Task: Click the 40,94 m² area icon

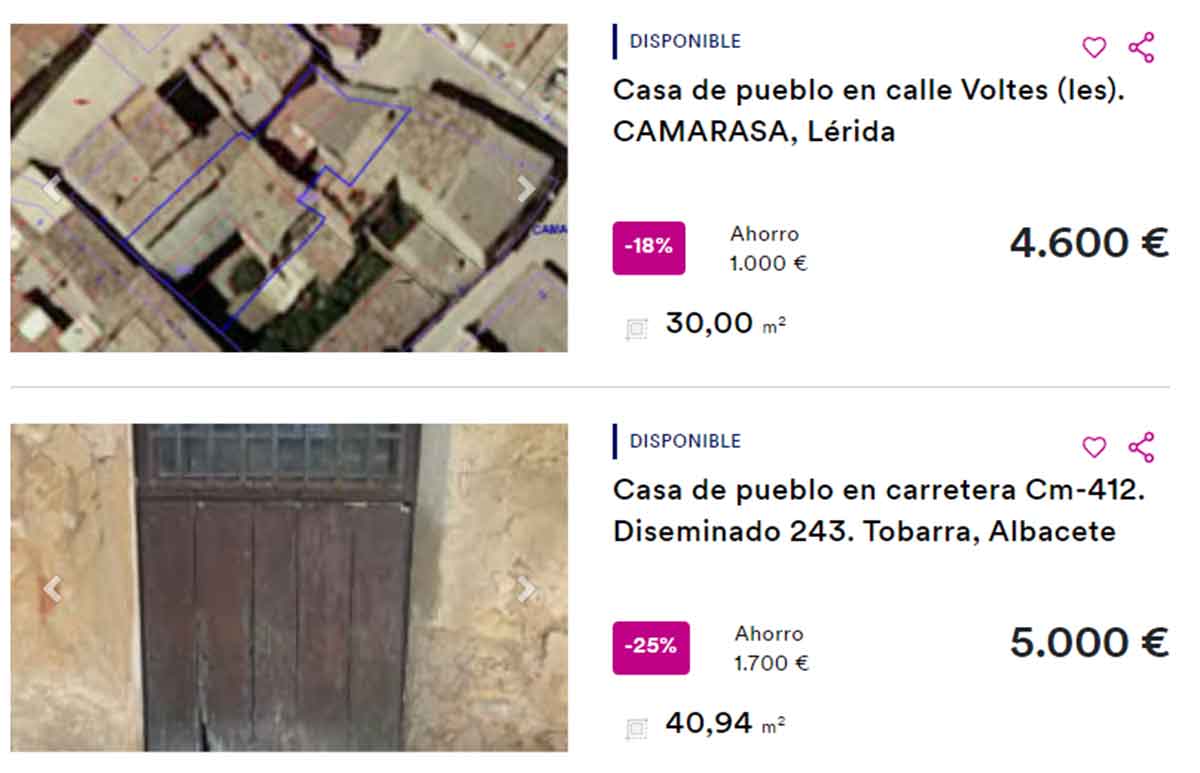Action: (636, 728)
